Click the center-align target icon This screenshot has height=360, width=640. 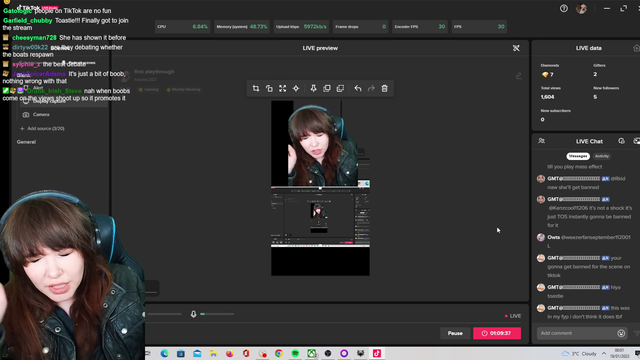click(x=296, y=89)
